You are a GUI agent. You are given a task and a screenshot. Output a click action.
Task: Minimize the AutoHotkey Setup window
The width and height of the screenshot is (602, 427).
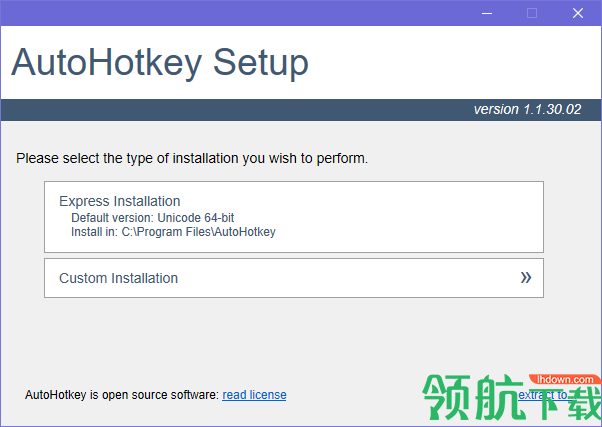pos(487,13)
